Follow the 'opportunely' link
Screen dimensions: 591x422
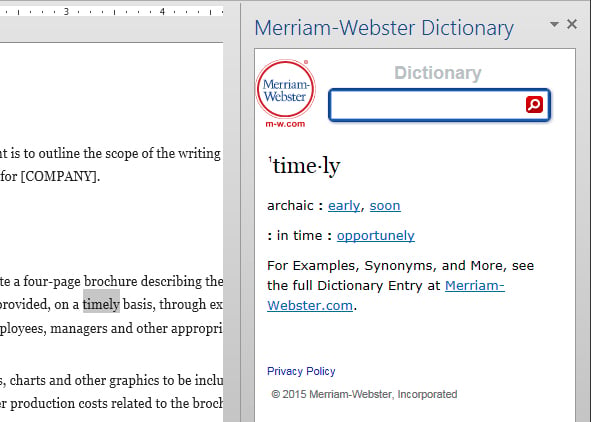(375, 235)
